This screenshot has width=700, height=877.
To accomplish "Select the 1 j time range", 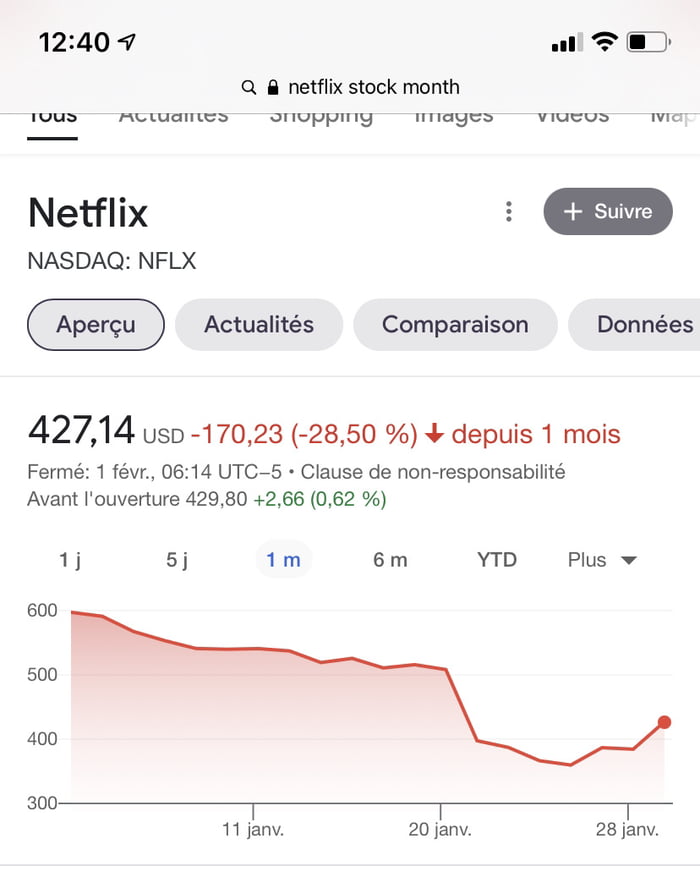I will click(70, 560).
